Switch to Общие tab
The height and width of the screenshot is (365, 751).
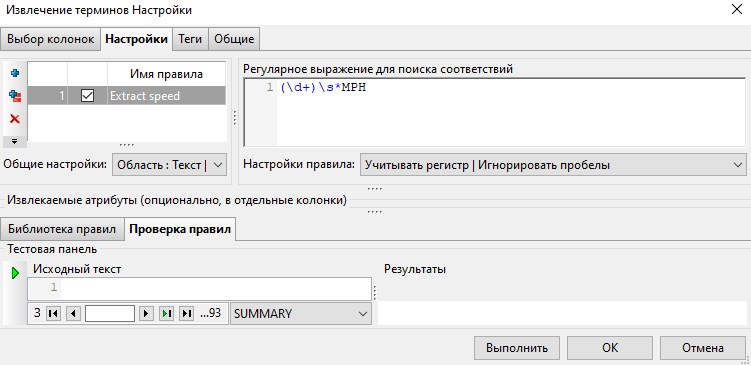coord(234,39)
